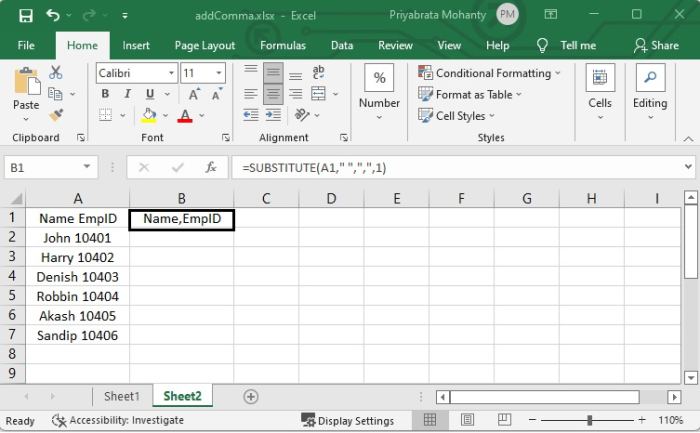This screenshot has height=433, width=700.
Task: Add a new sheet with plus icon
Action: 251,396
